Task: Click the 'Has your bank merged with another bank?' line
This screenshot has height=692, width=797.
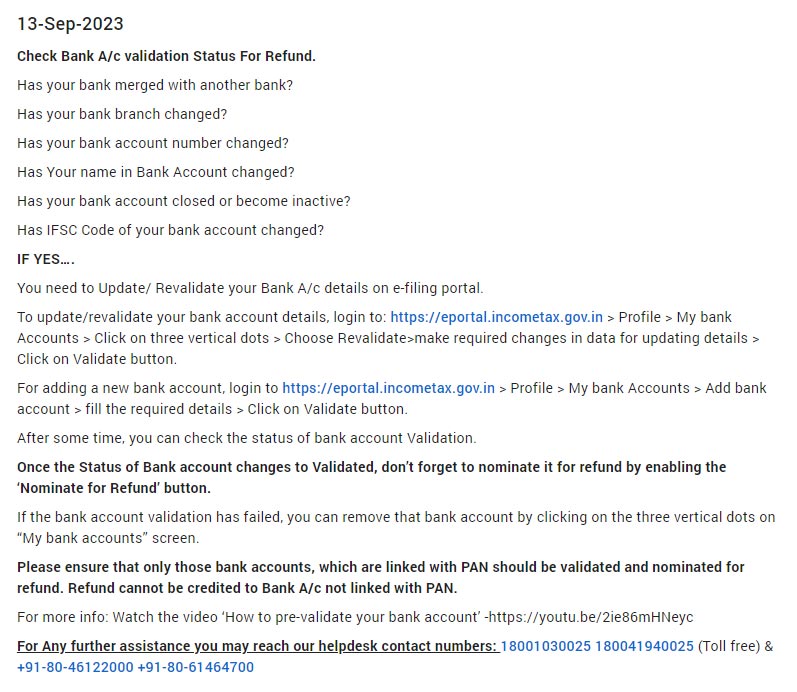Action: tap(155, 85)
